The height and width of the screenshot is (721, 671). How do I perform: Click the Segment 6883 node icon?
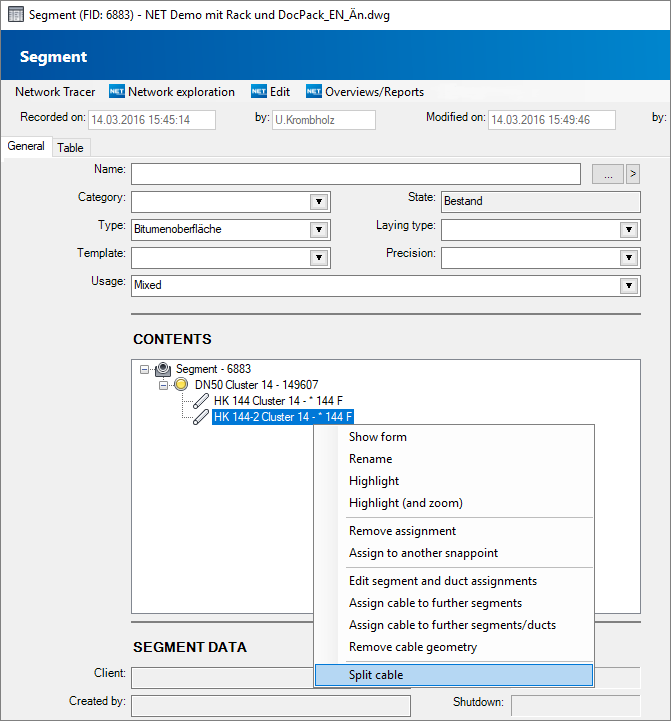(163, 369)
